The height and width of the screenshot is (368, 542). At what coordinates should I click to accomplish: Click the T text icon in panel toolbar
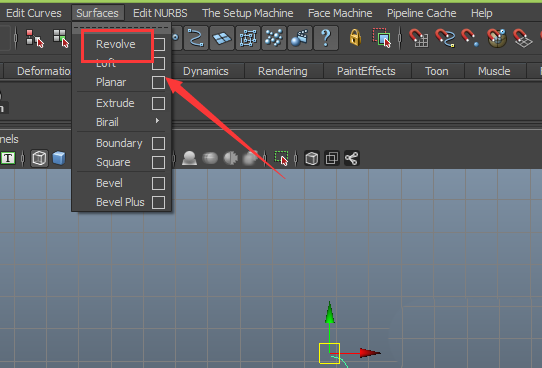point(8,159)
